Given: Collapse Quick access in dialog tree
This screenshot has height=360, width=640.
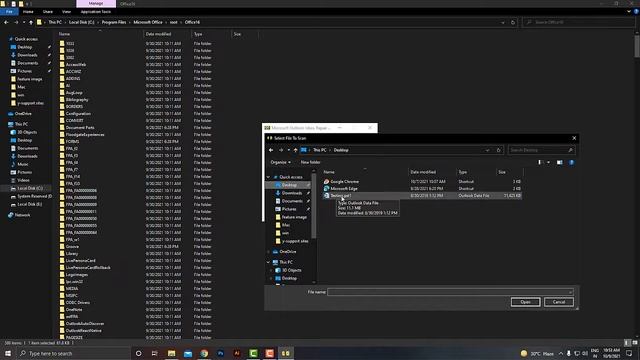Looking at the screenshot, I should click(269, 177).
